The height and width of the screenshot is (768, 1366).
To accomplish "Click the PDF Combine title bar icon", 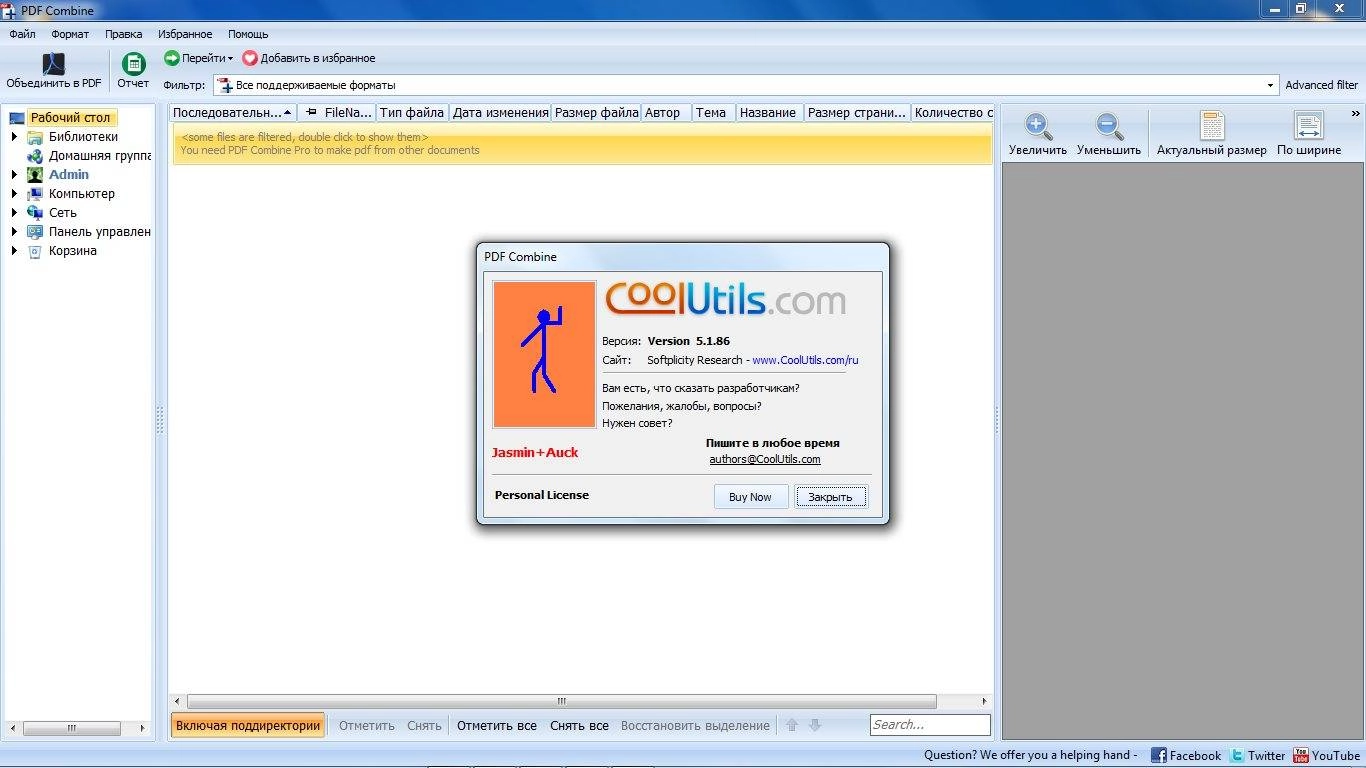I will click(9, 10).
